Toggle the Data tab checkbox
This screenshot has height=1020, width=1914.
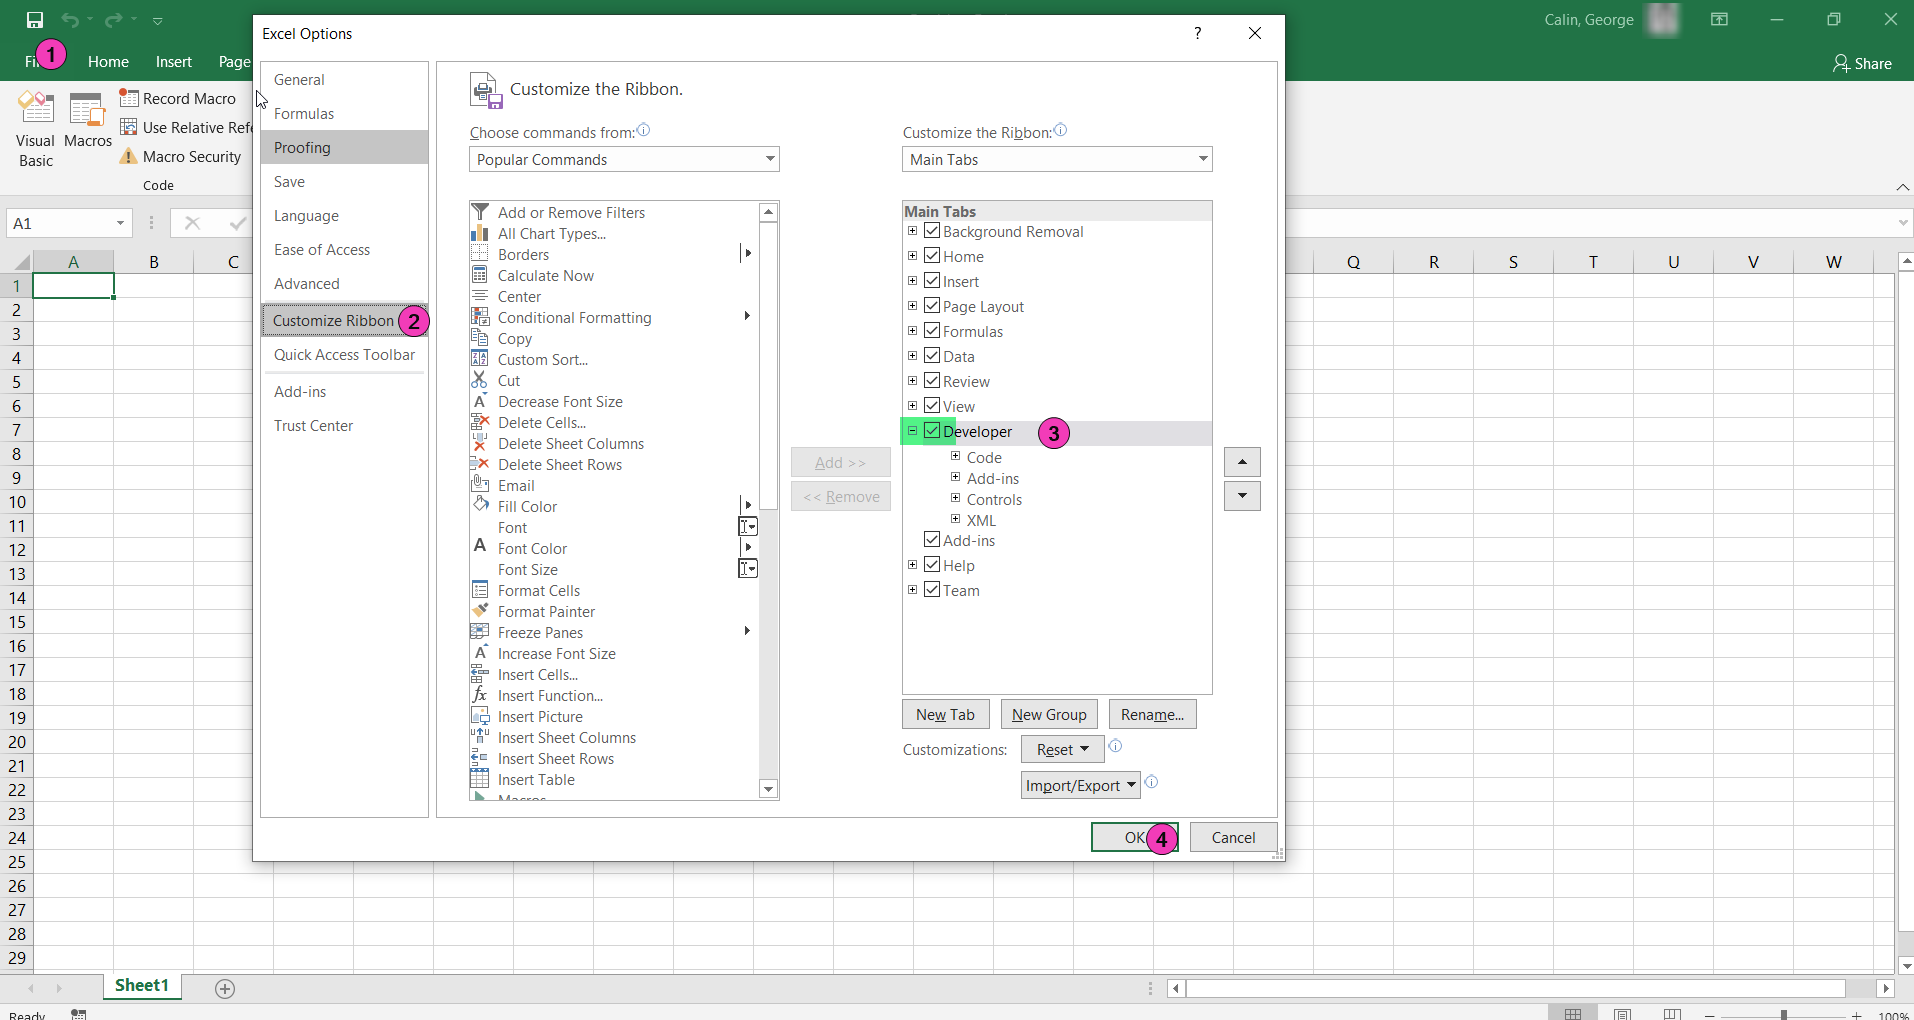pyautogui.click(x=932, y=356)
